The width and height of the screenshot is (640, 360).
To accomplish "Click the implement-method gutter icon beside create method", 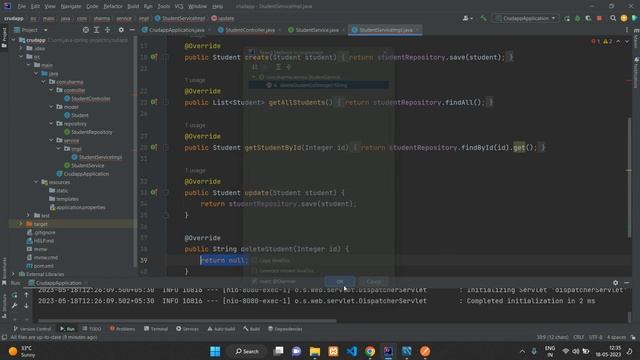I will 153,57.
